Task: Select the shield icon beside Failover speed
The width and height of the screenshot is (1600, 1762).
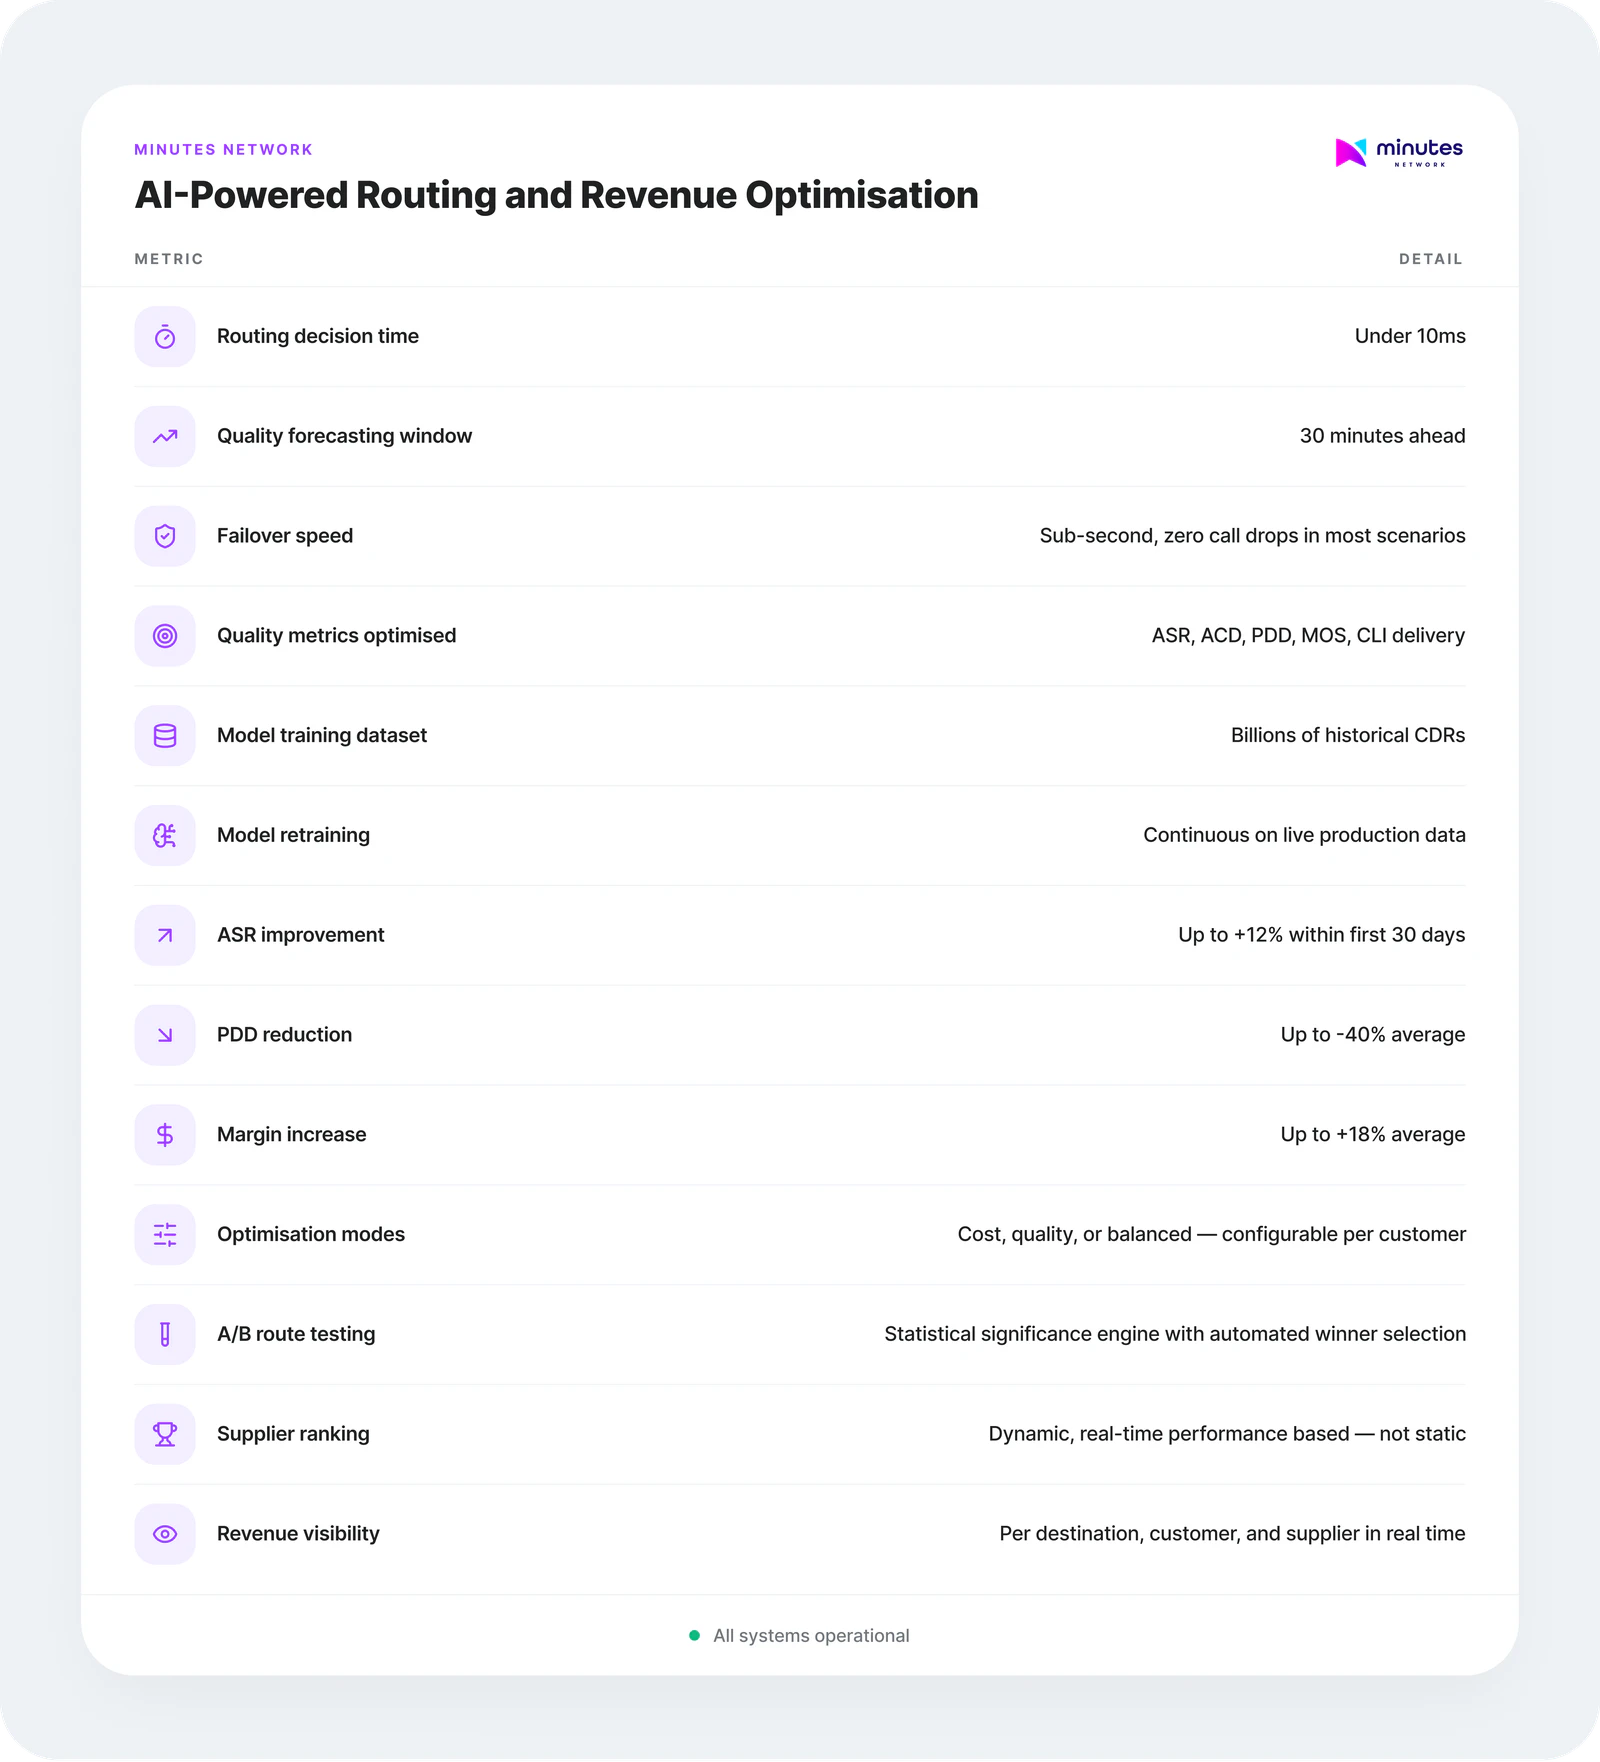Action: (165, 536)
